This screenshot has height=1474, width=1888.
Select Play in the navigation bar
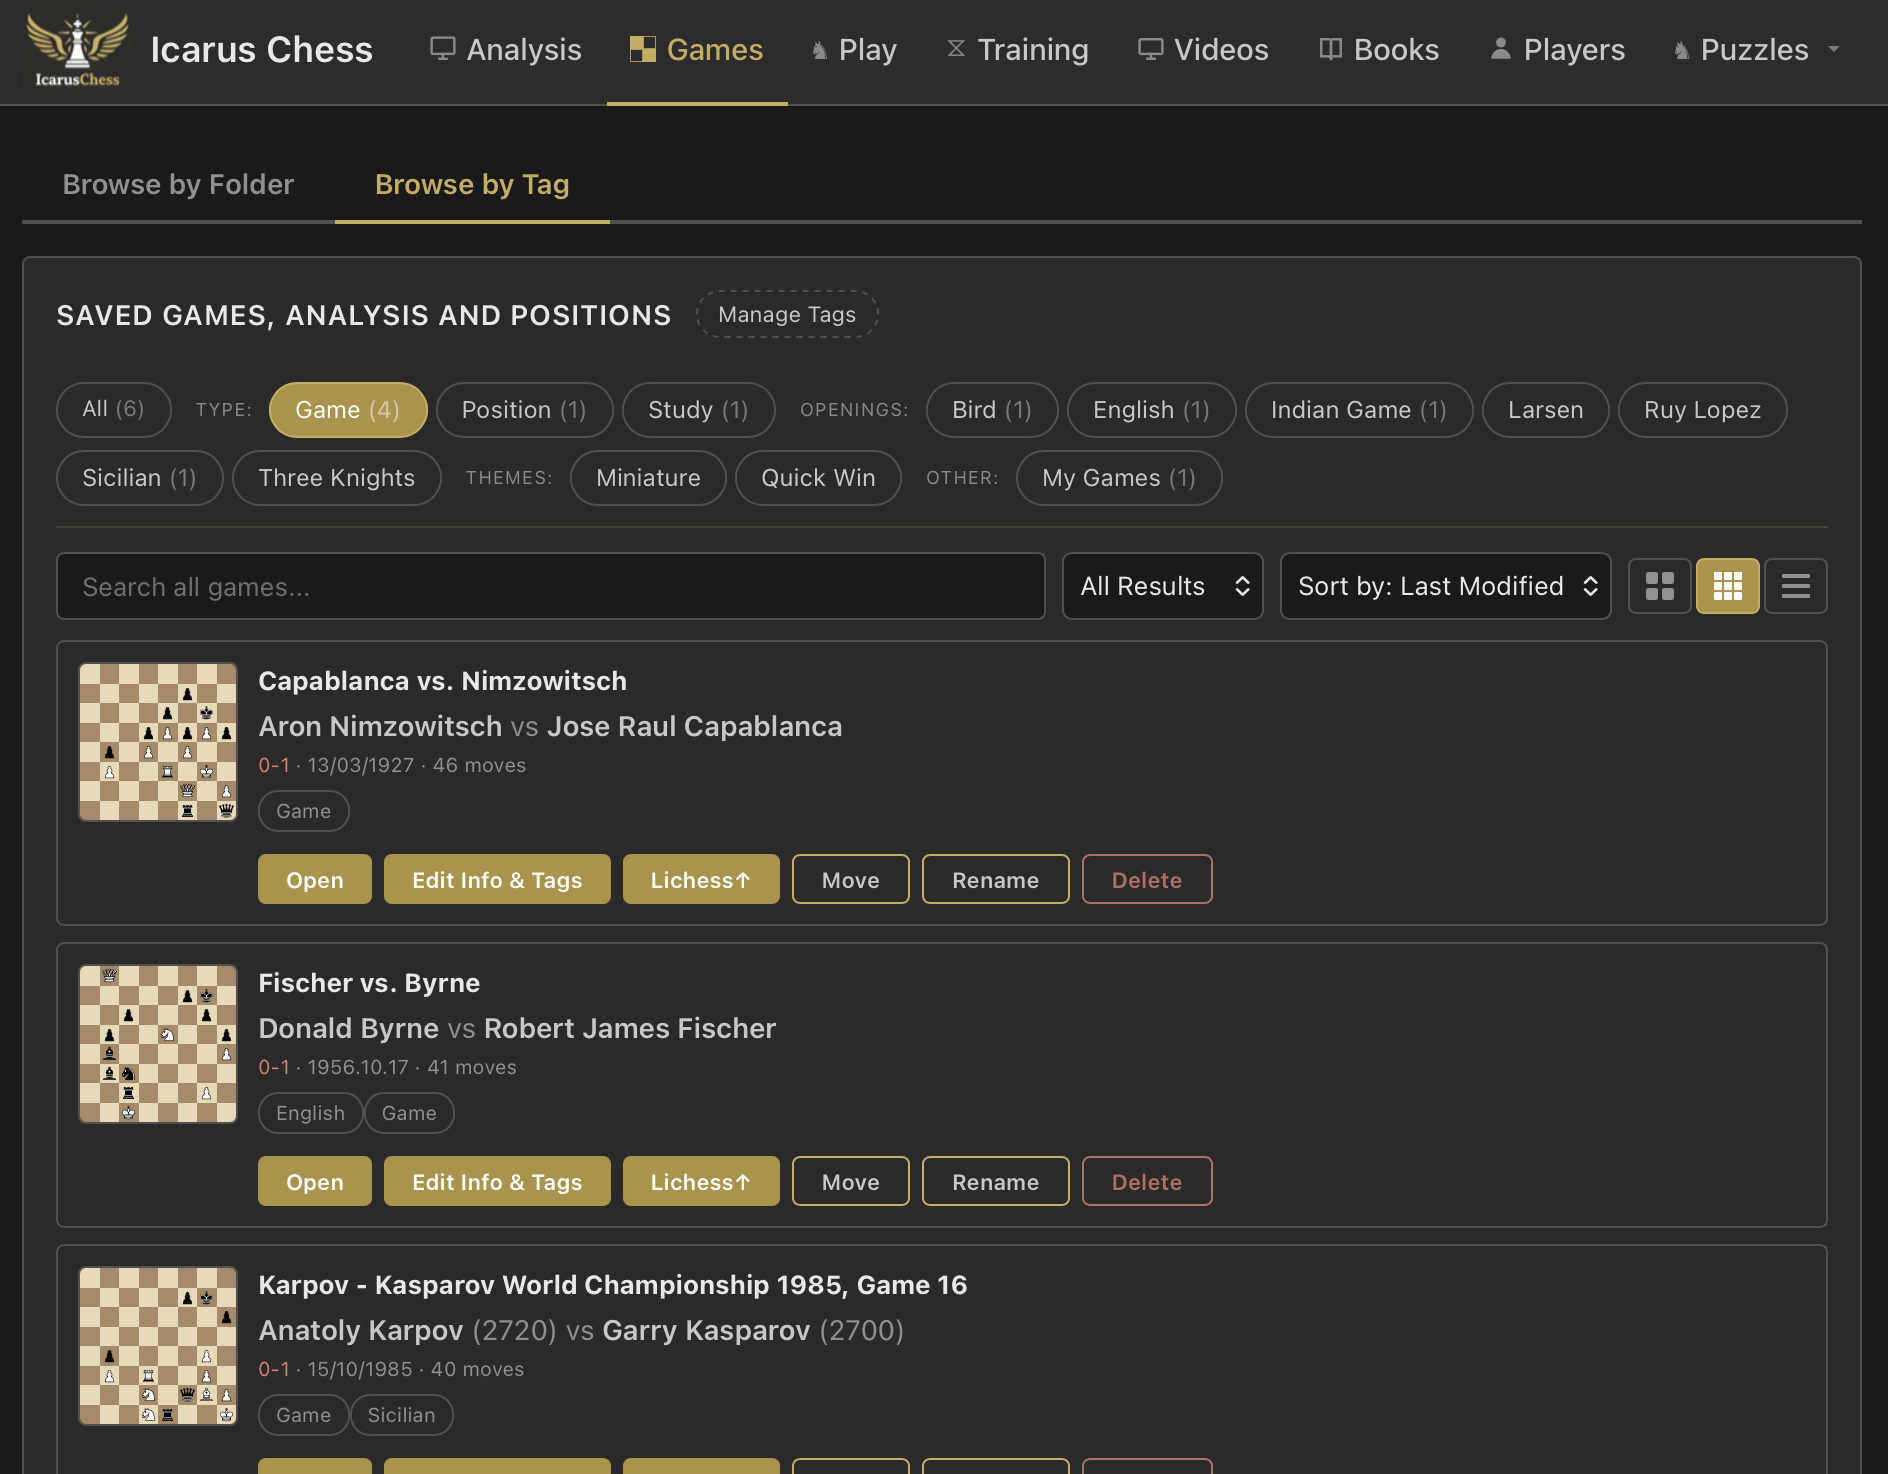(x=854, y=48)
